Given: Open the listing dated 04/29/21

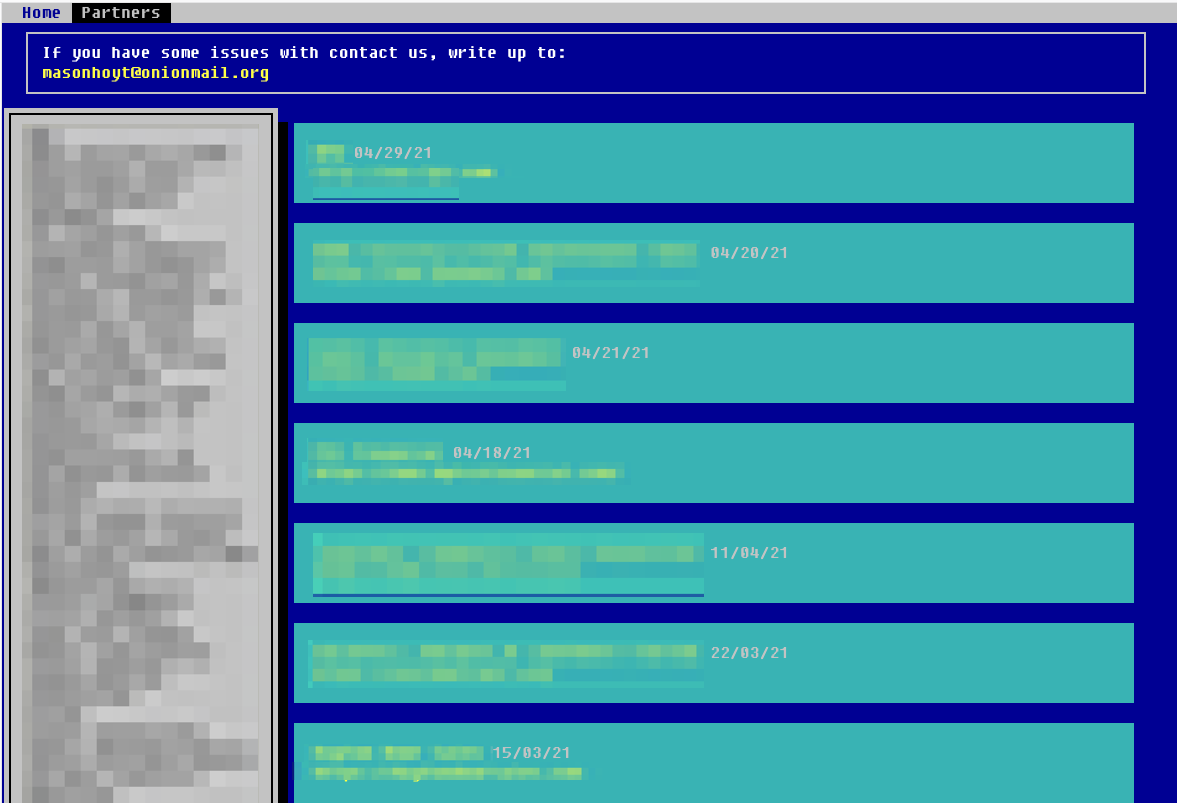Looking at the screenshot, I should [713, 162].
